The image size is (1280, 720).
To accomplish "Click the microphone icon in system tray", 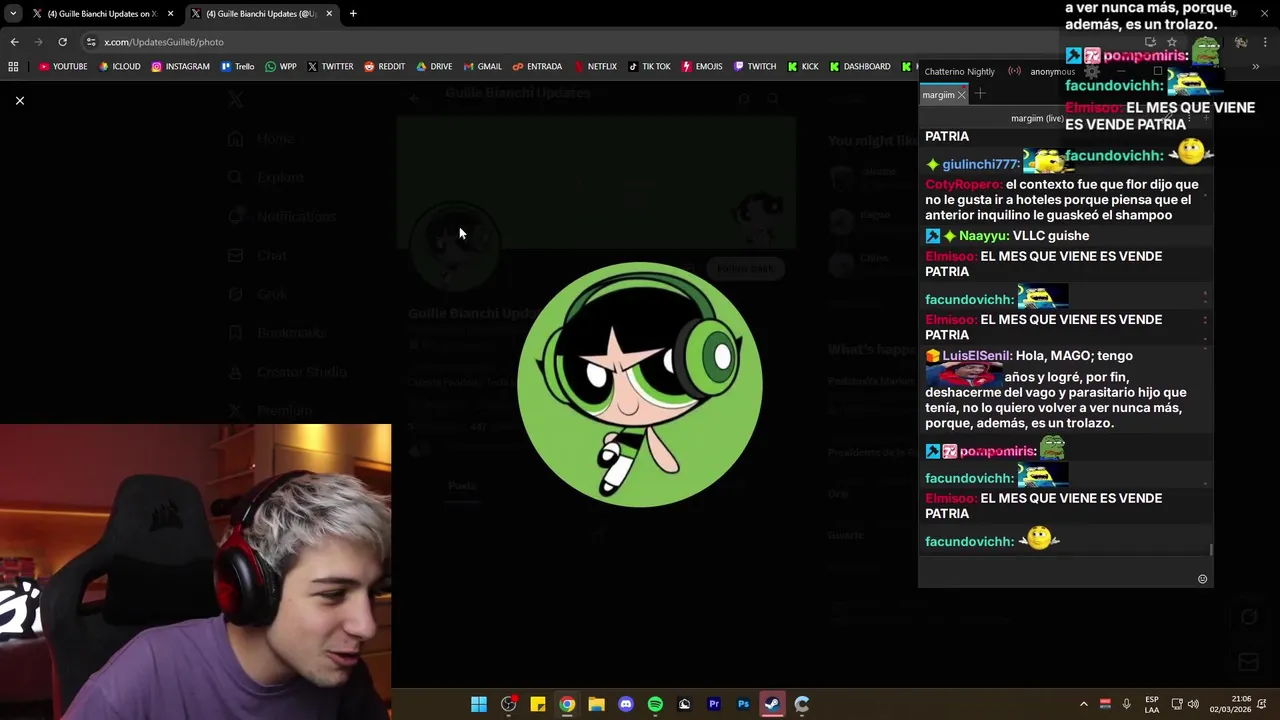I will click(1127, 704).
